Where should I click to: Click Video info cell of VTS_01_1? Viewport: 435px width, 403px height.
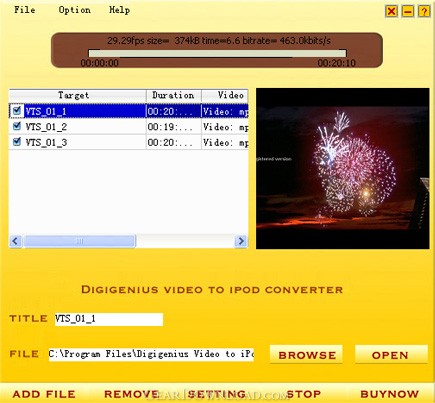[x=225, y=111]
